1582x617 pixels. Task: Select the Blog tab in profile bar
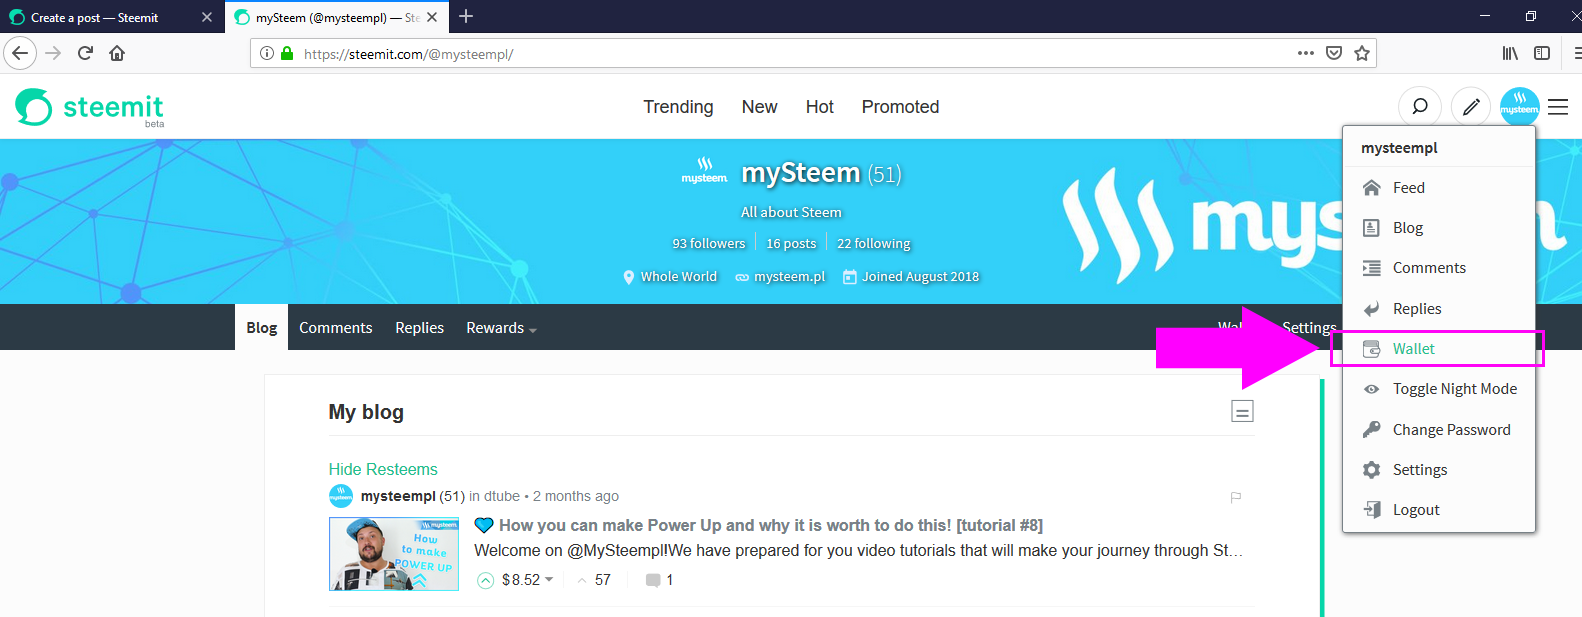(x=262, y=328)
